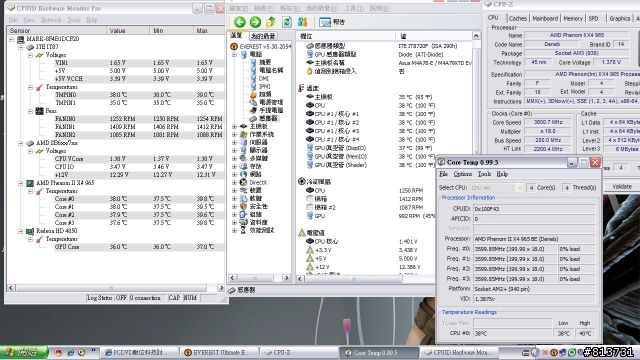Launch Internet Explorer from quick launch
This screenshot has height=360, width=640.
pos(70,352)
